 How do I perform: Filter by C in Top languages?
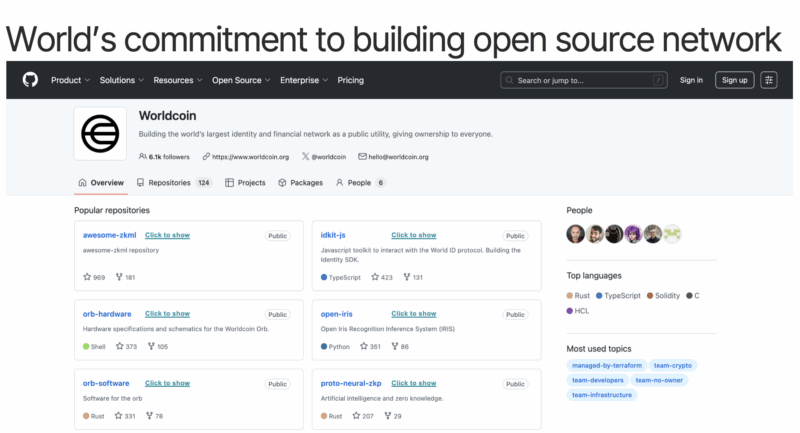(x=693, y=295)
